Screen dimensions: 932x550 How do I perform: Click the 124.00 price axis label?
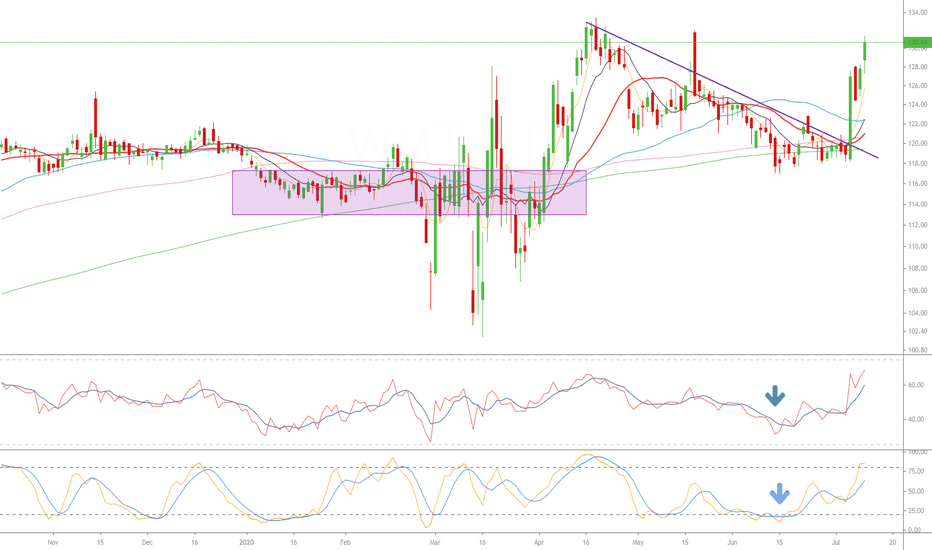(918, 105)
